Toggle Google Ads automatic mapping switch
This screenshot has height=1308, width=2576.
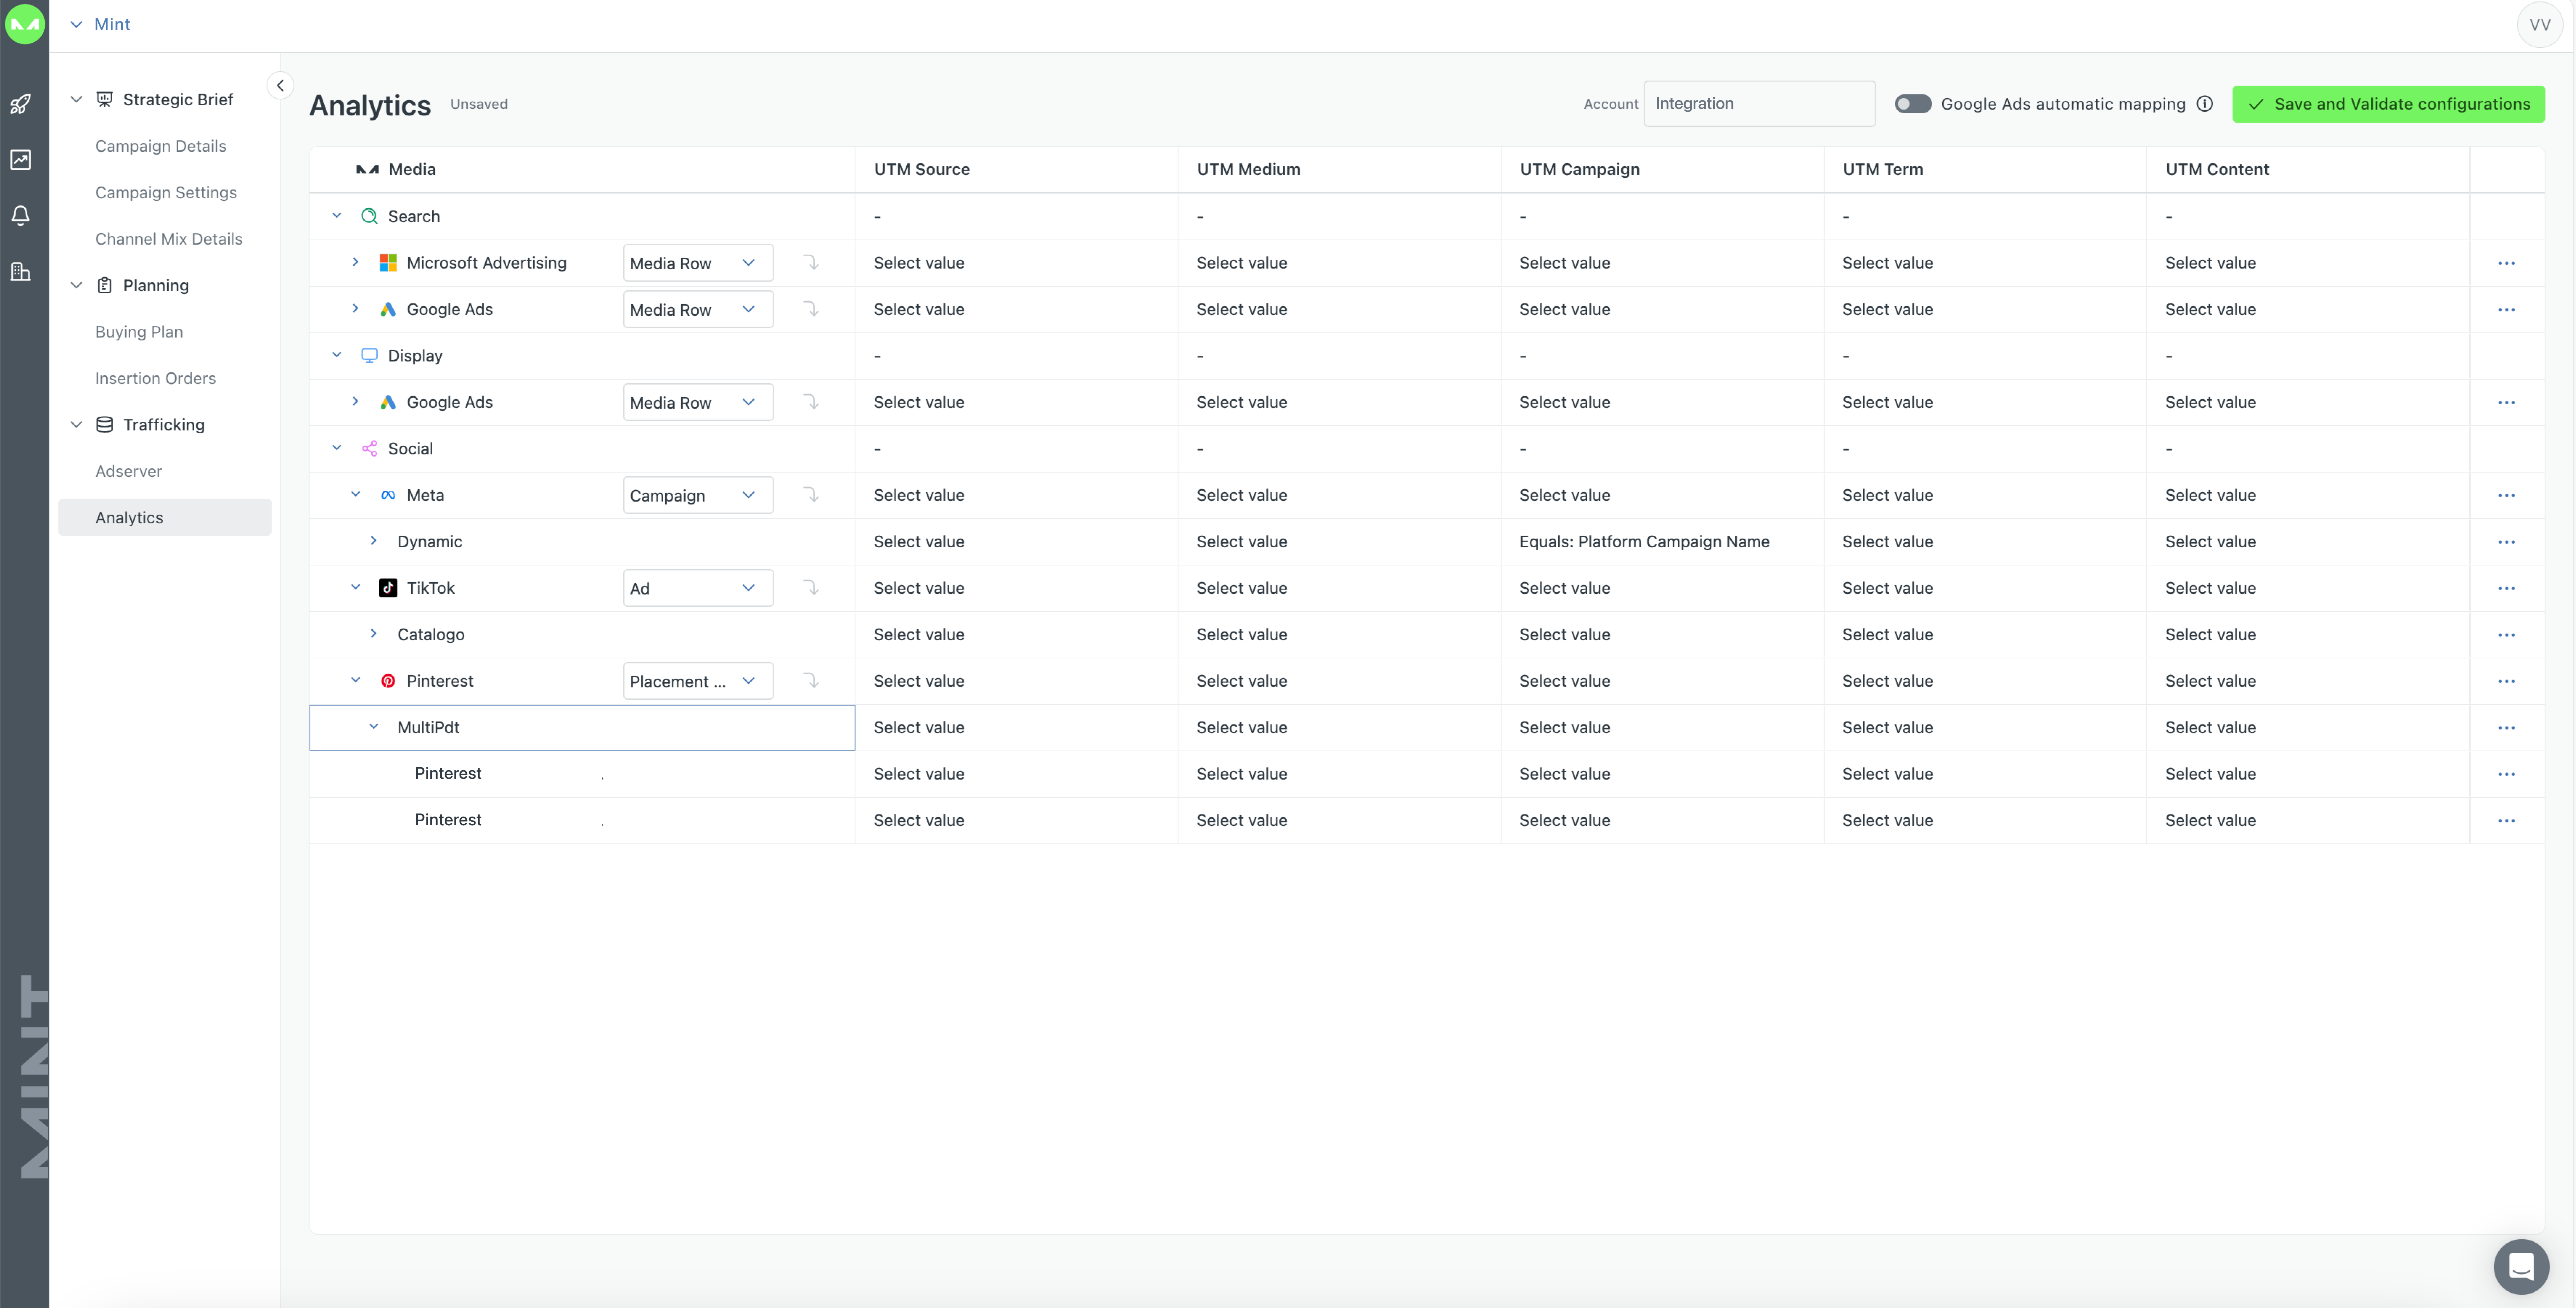[1912, 104]
